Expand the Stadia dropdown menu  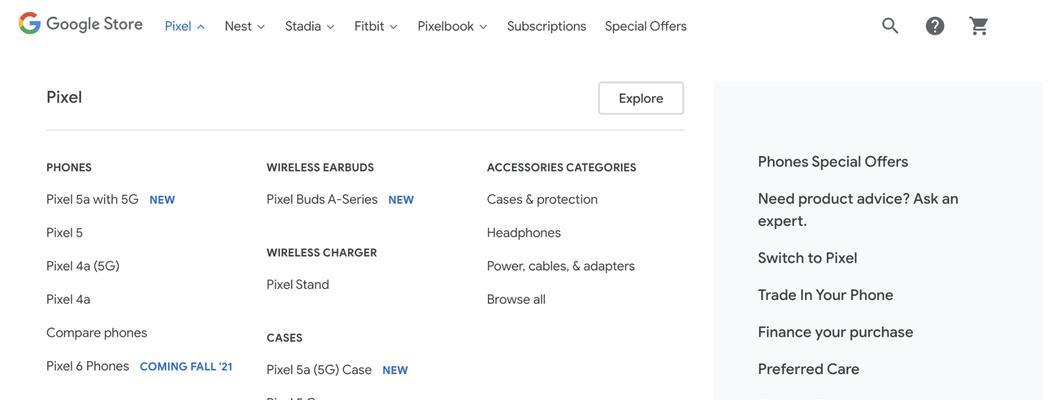coord(309,26)
